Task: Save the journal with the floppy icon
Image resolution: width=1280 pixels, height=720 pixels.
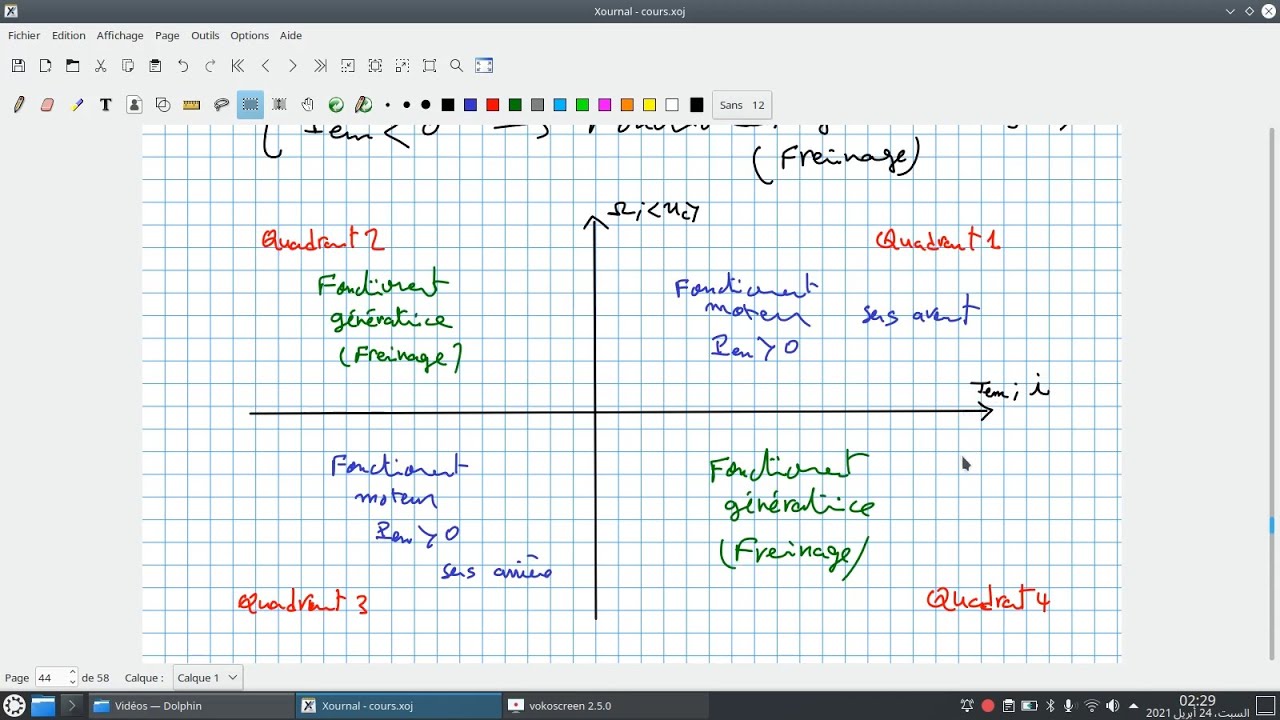Action: (18, 66)
